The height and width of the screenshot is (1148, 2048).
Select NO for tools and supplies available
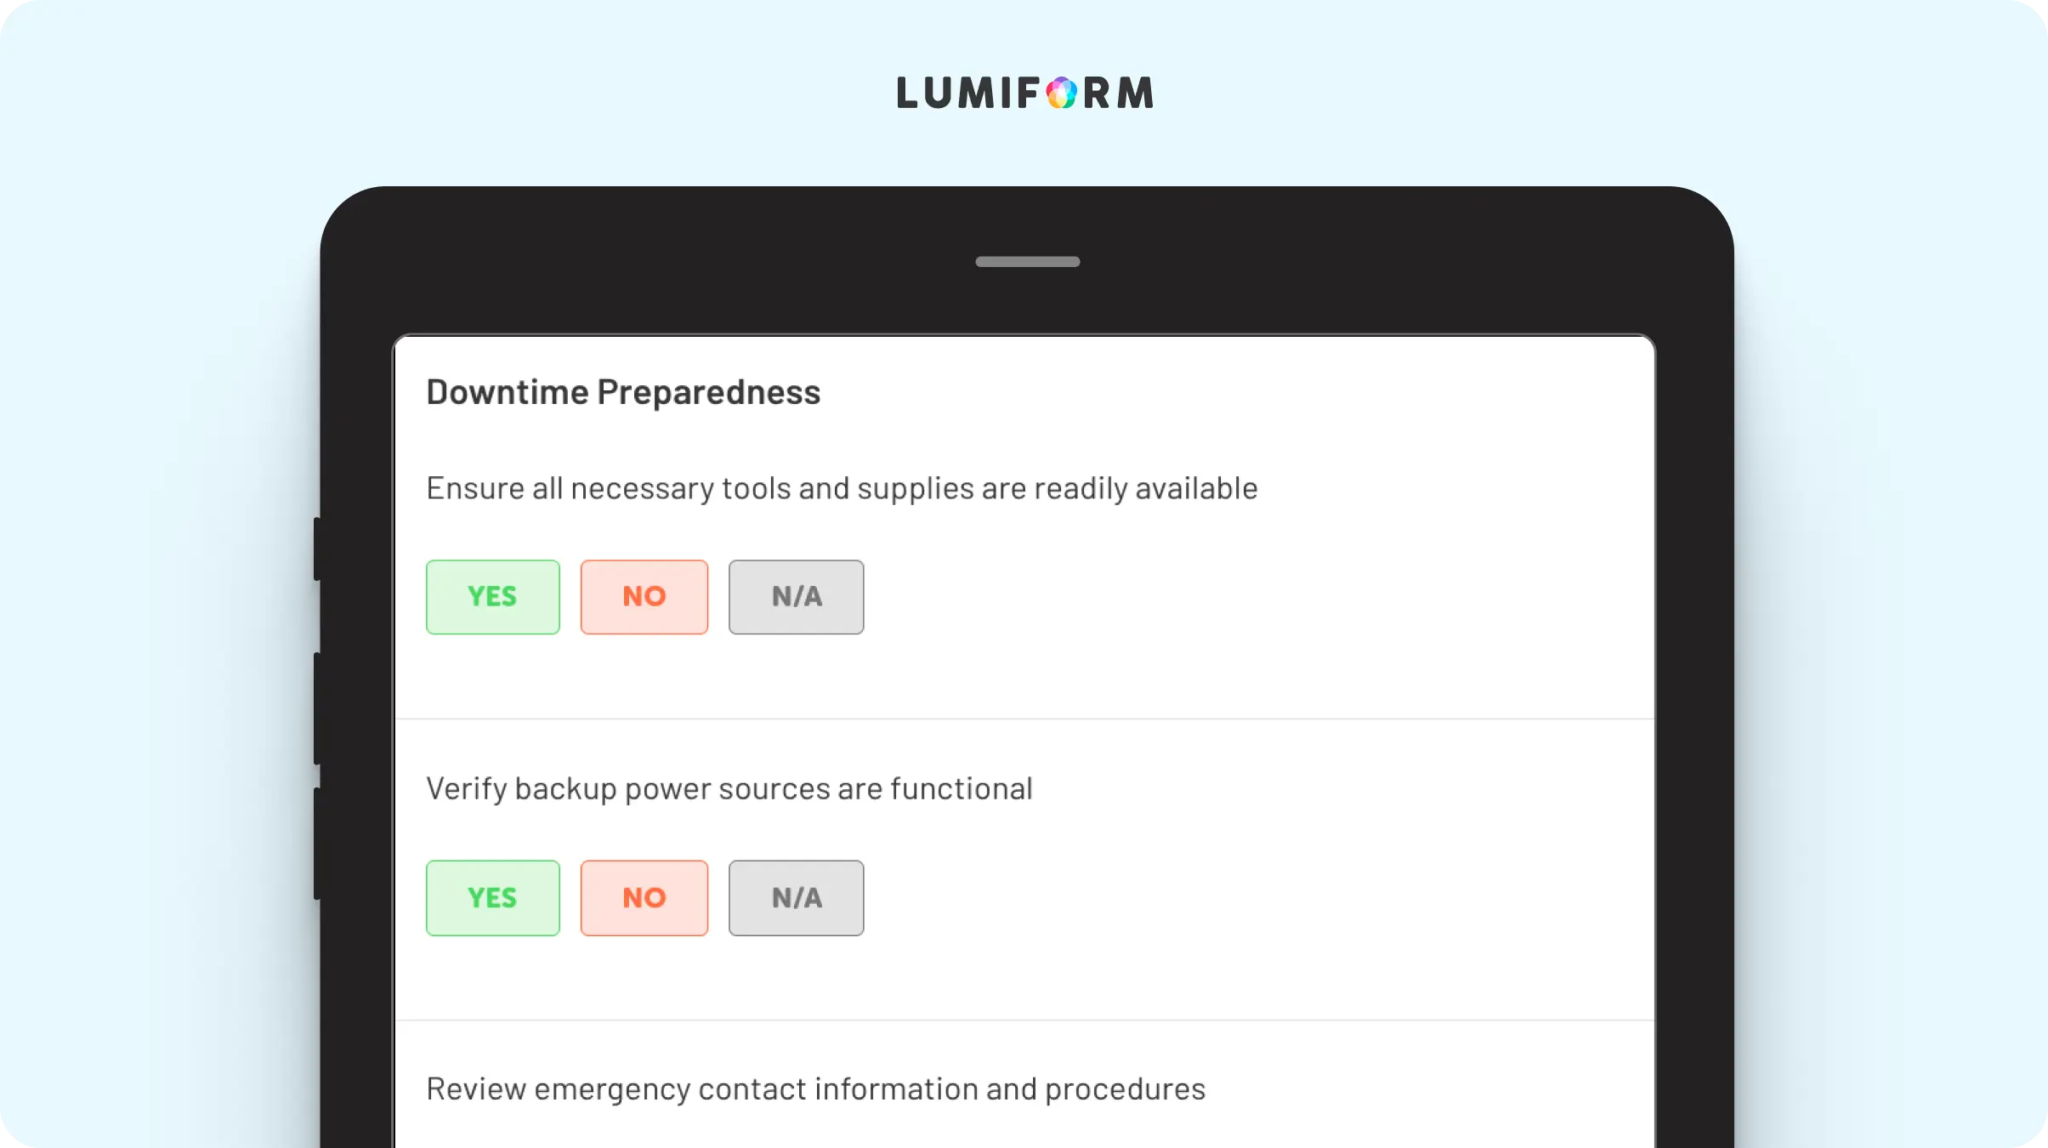click(x=644, y=597)
